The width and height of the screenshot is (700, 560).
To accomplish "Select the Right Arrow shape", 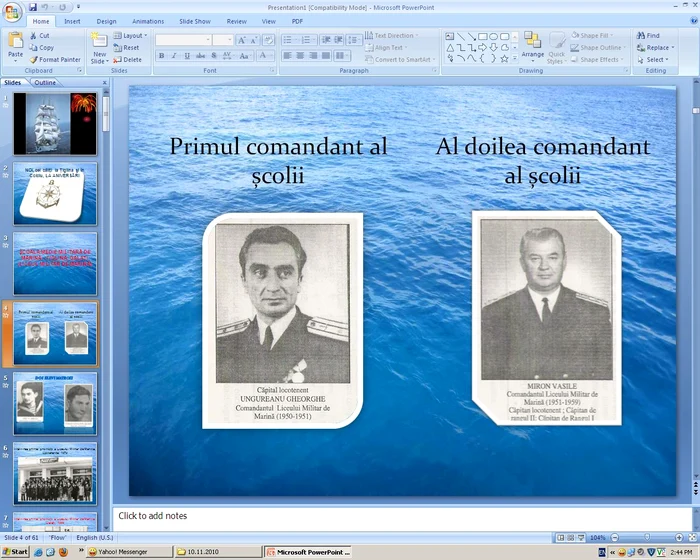I will pyautogui.click(x=483, y=47).
